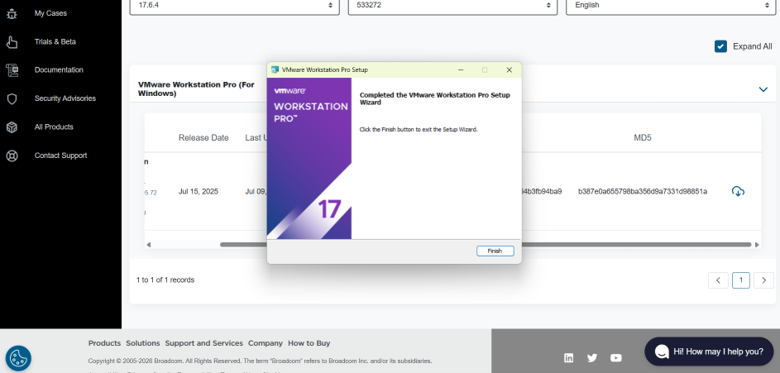
Task: Open the YouTube icon in footer
Action: click(616, 358)
